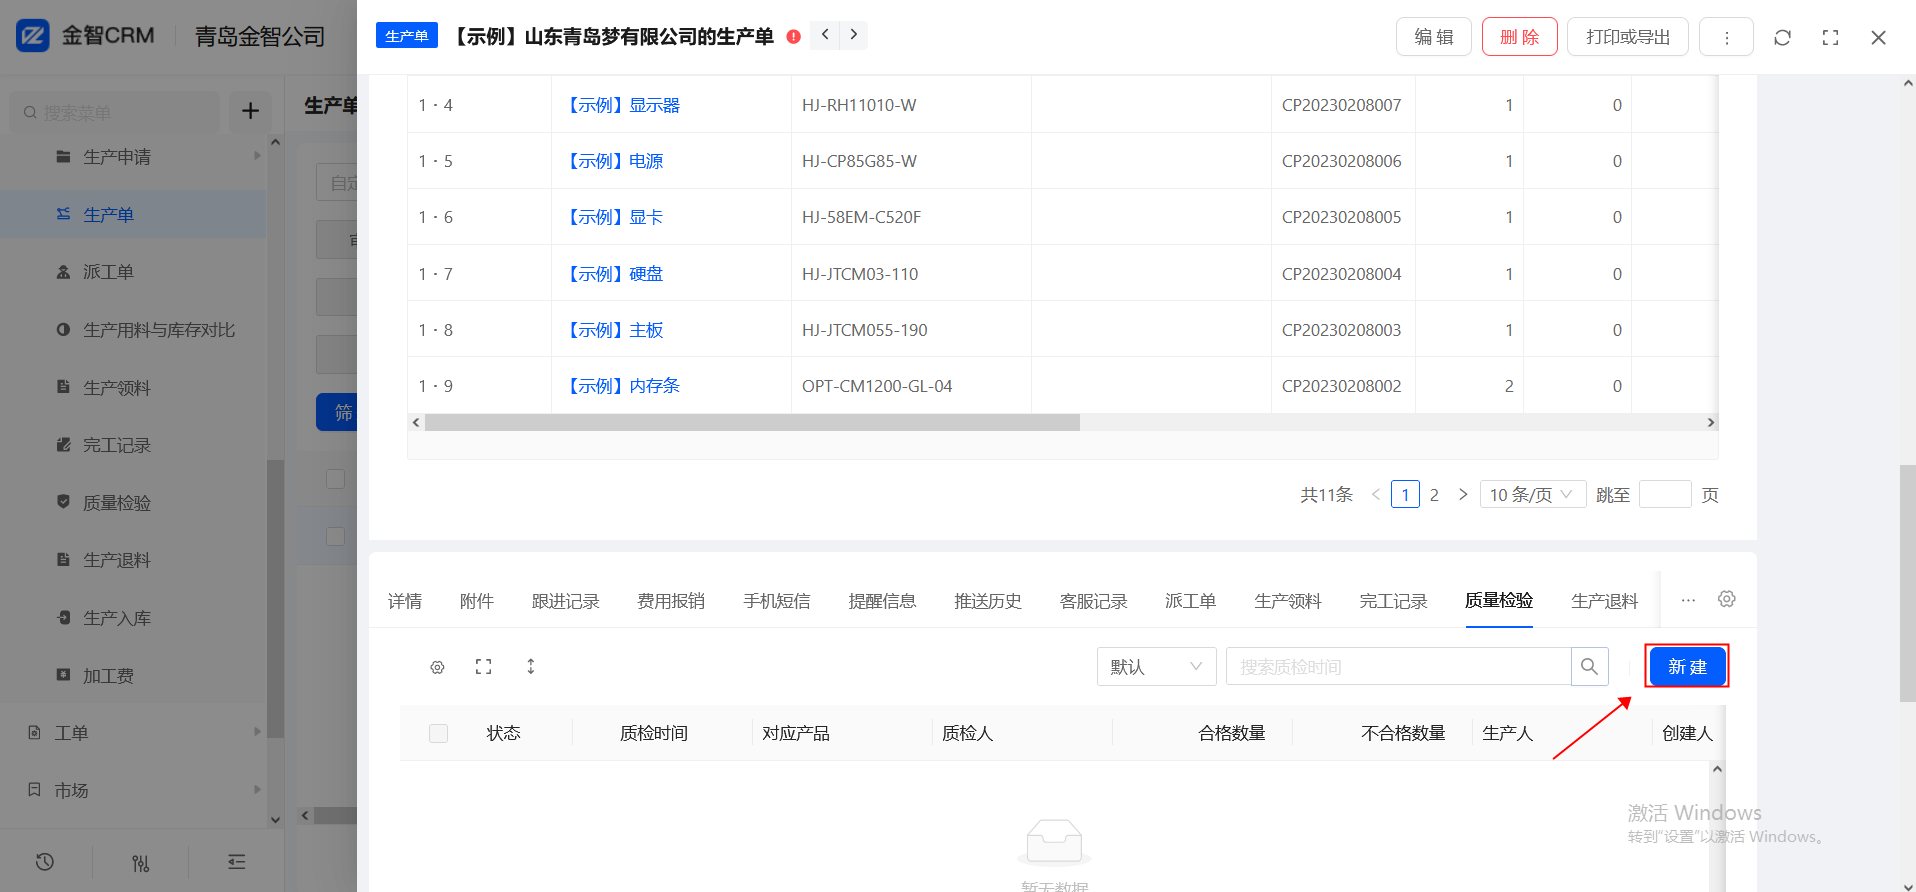Open the 【示例】显卡 product link
This screenshot has height=892, width=1916.
[x=612, y=217]
